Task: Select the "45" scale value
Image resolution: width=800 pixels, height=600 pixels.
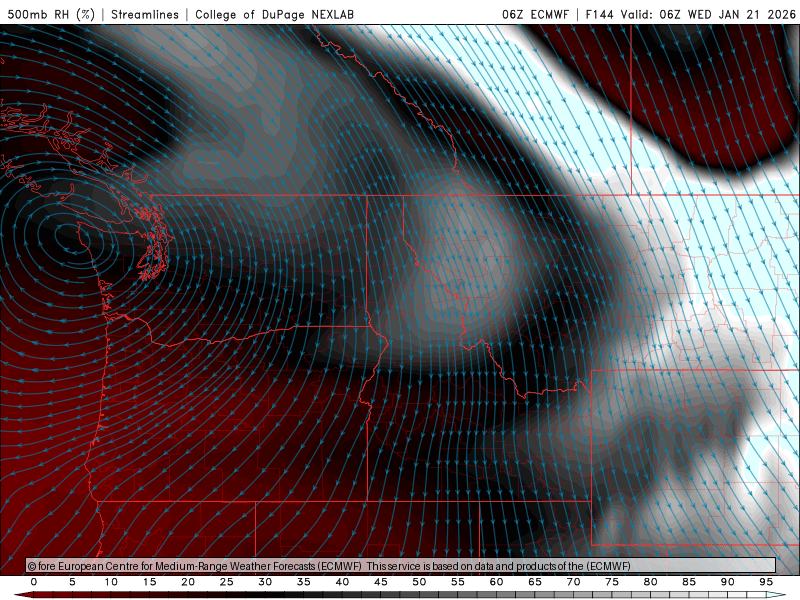Action: pos(381,582)
